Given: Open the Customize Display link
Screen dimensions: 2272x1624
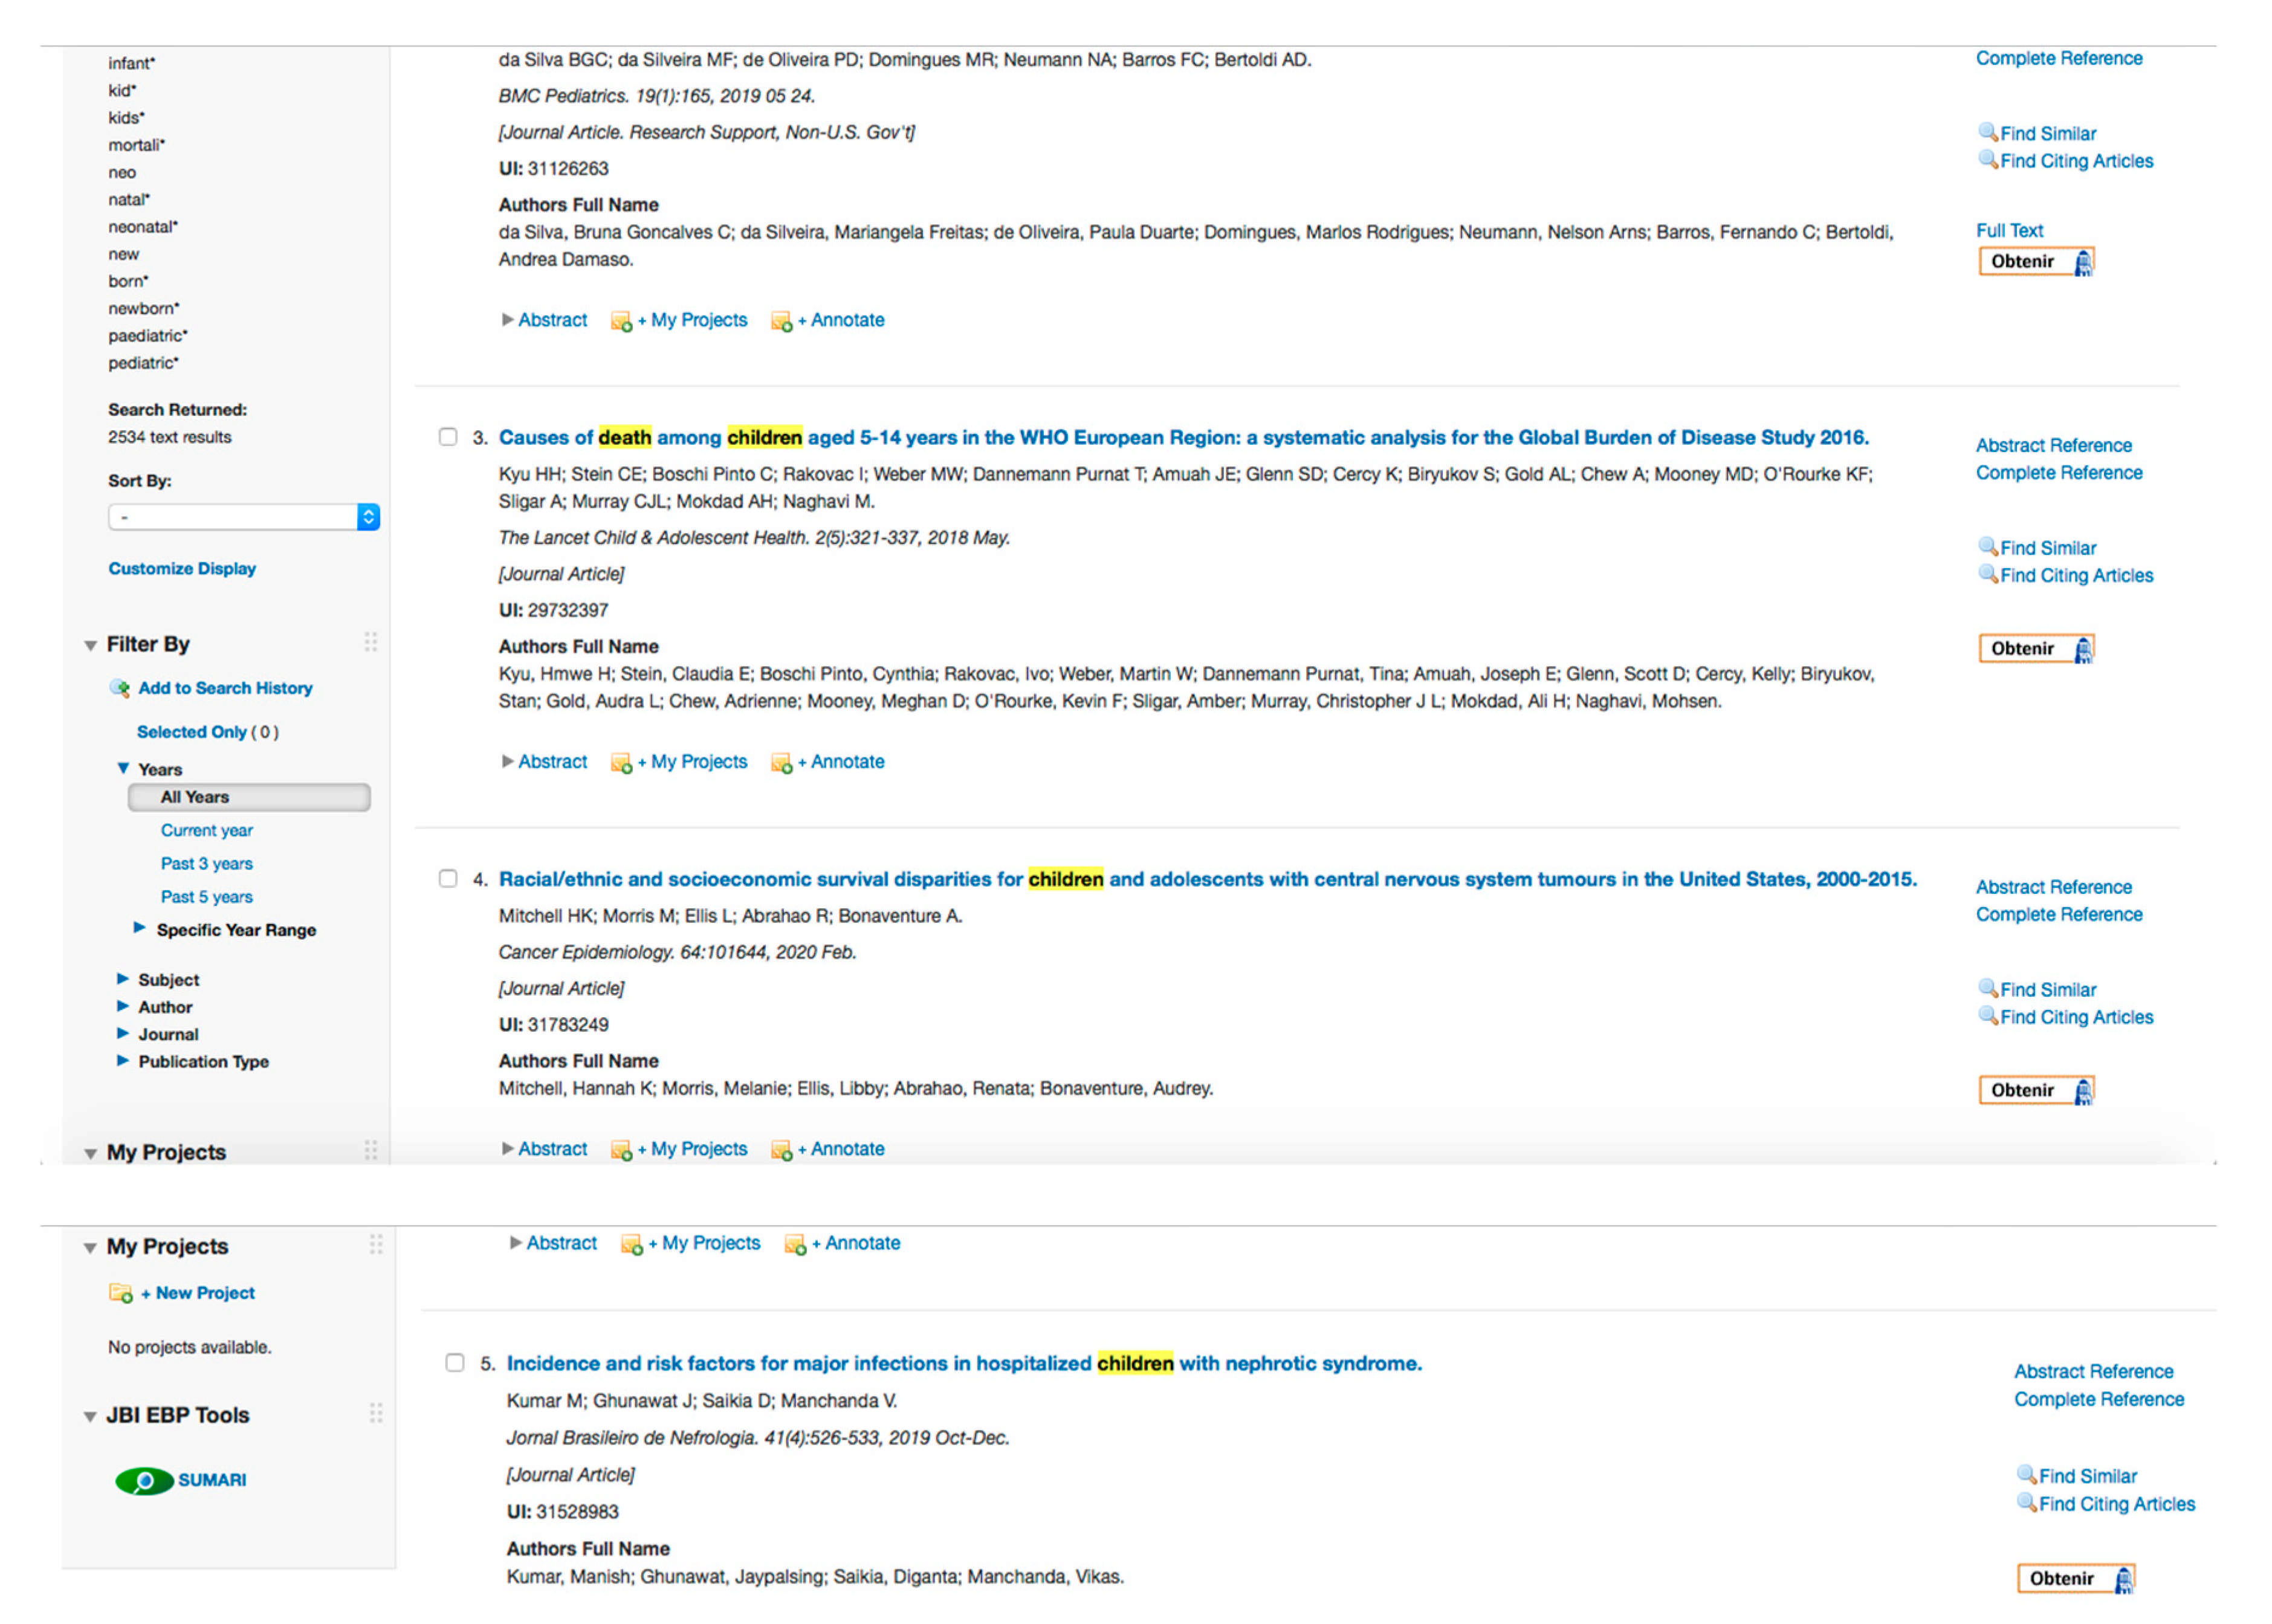Looking at the screenshot, I should 182,568.
